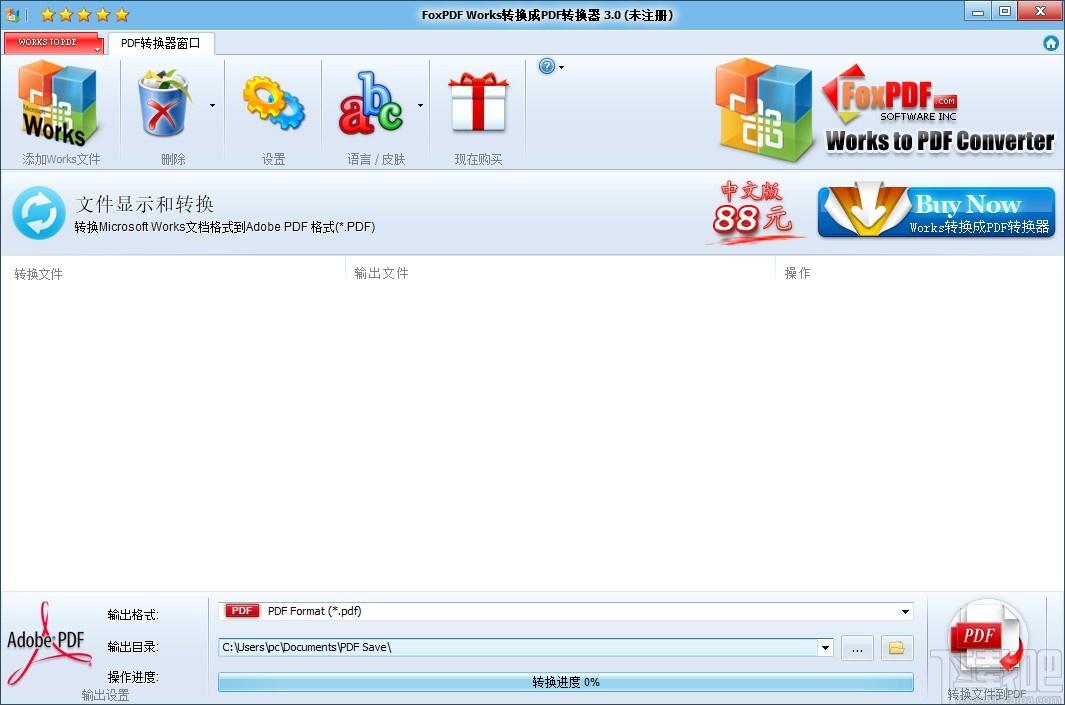
Task: Expand the delete button dropdown arrow
Action: pyautogui.click(x=212, y=105)
